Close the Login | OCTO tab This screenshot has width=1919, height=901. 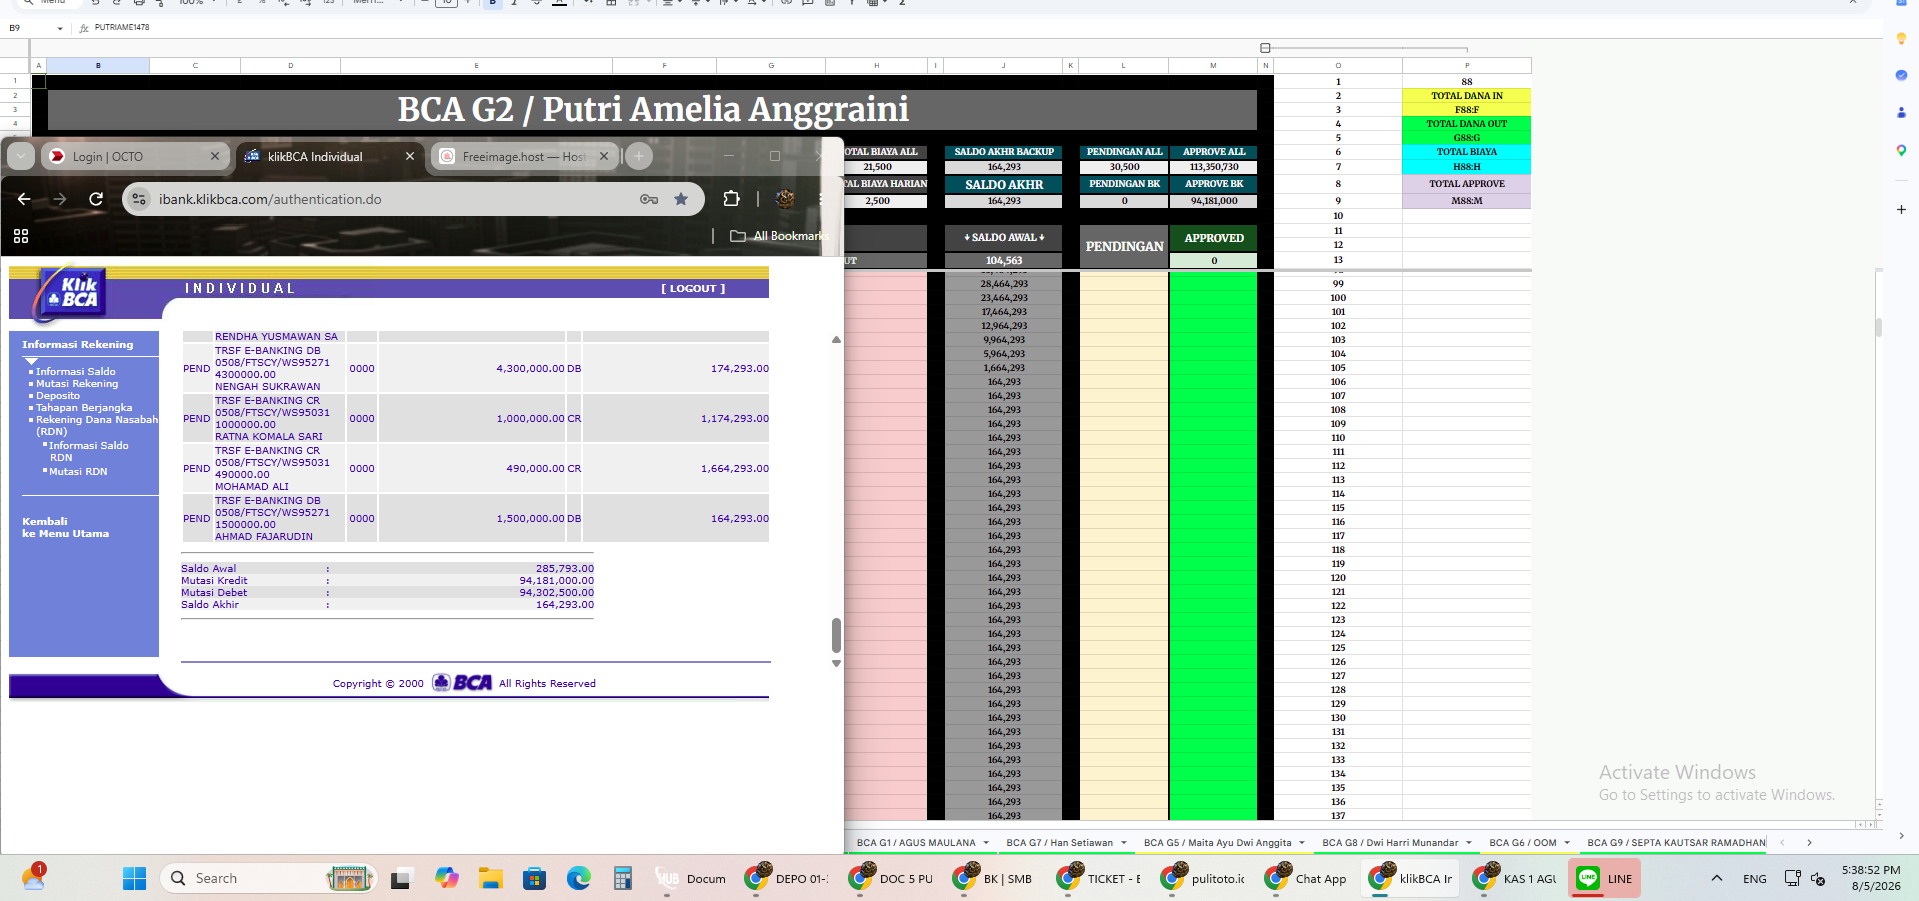pyautogui.click(x=215, y=156)
